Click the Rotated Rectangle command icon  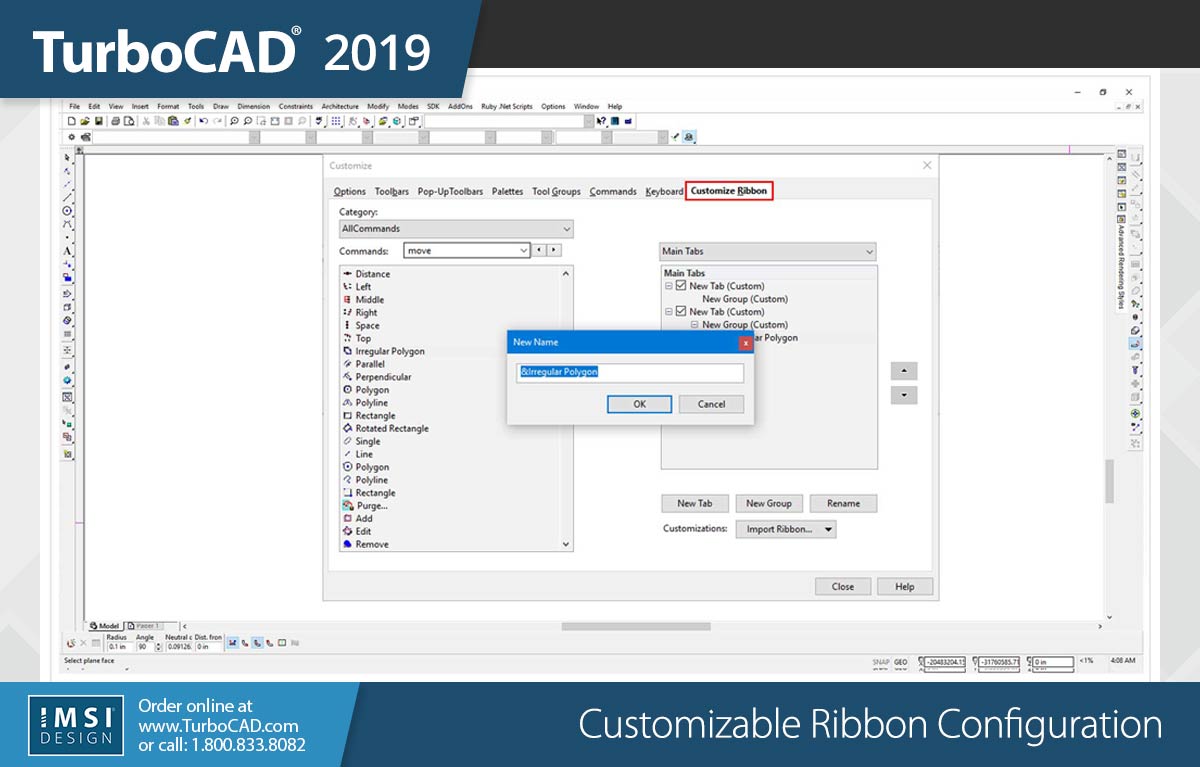pyautogui.click(x=347, y=428)
